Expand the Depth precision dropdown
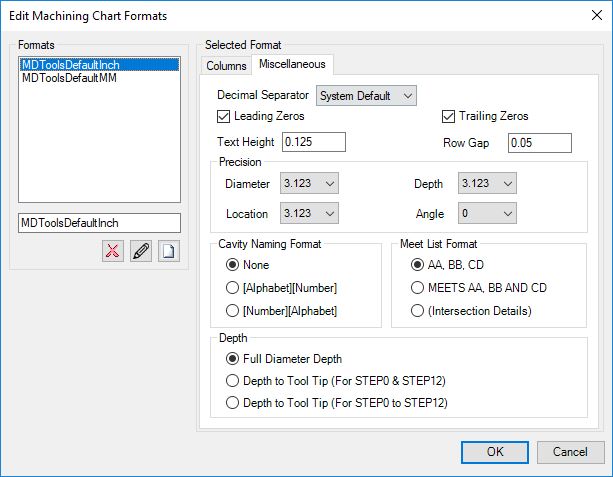This screenshot has height=477, width=613. (x=487, y=183)
